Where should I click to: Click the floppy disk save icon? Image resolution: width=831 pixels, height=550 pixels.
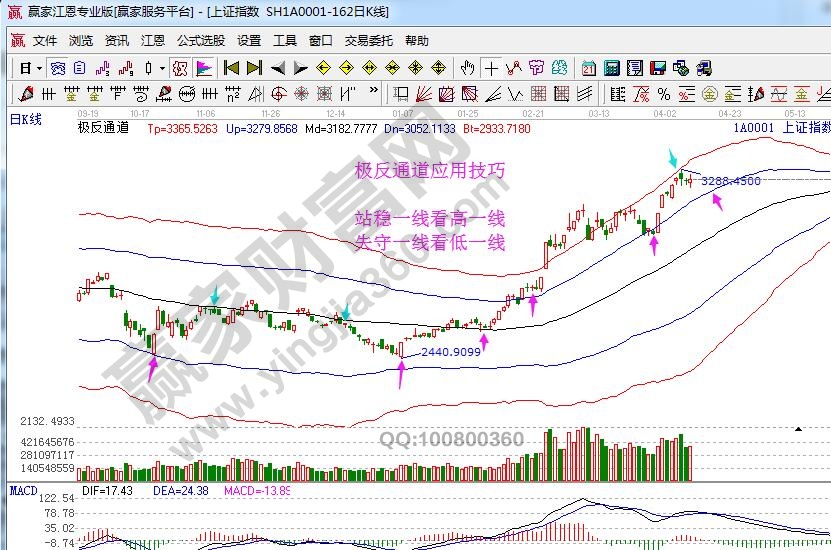click(x=658, y=68)
